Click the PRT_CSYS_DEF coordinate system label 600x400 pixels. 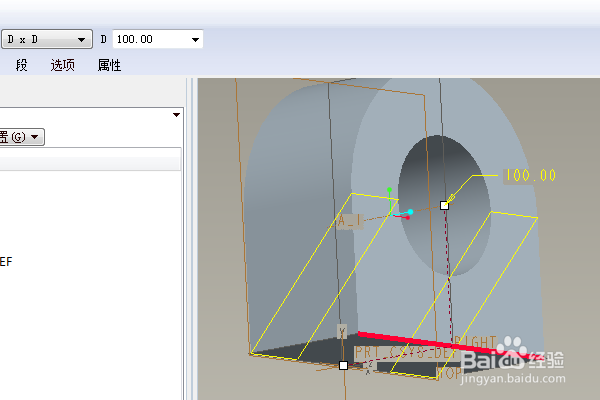(x=405, y=353)
